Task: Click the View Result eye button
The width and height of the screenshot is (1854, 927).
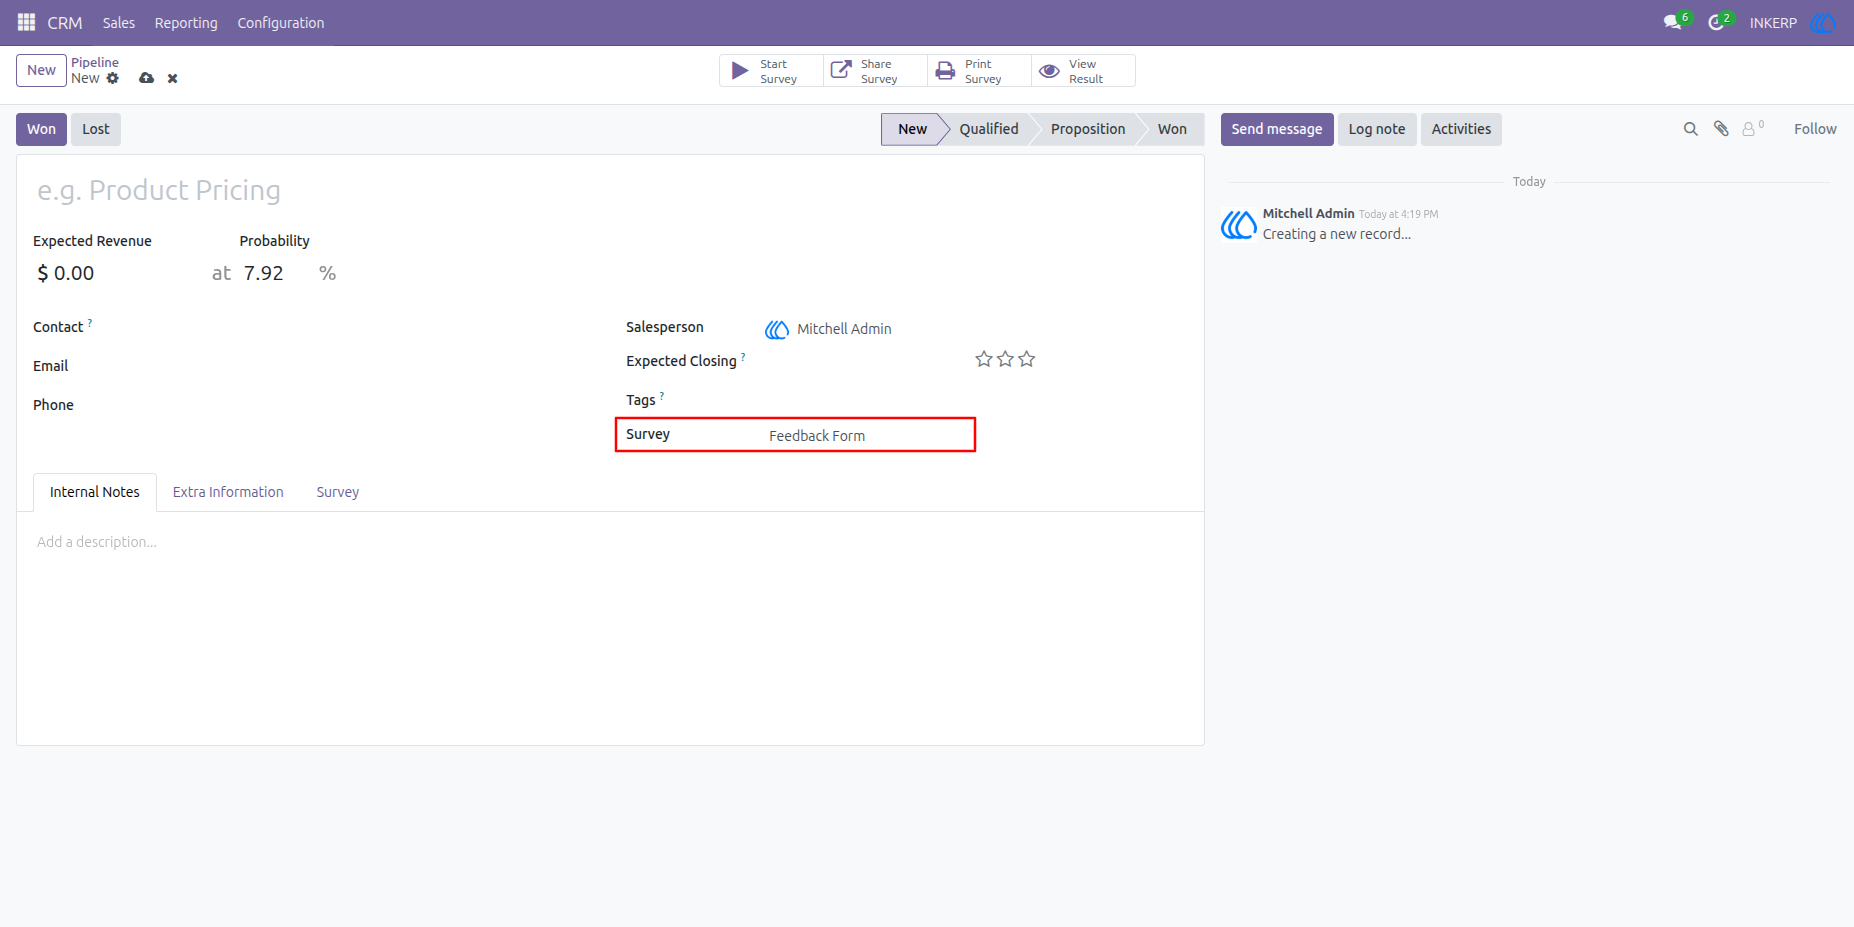Action: [x=1083, y=71]
